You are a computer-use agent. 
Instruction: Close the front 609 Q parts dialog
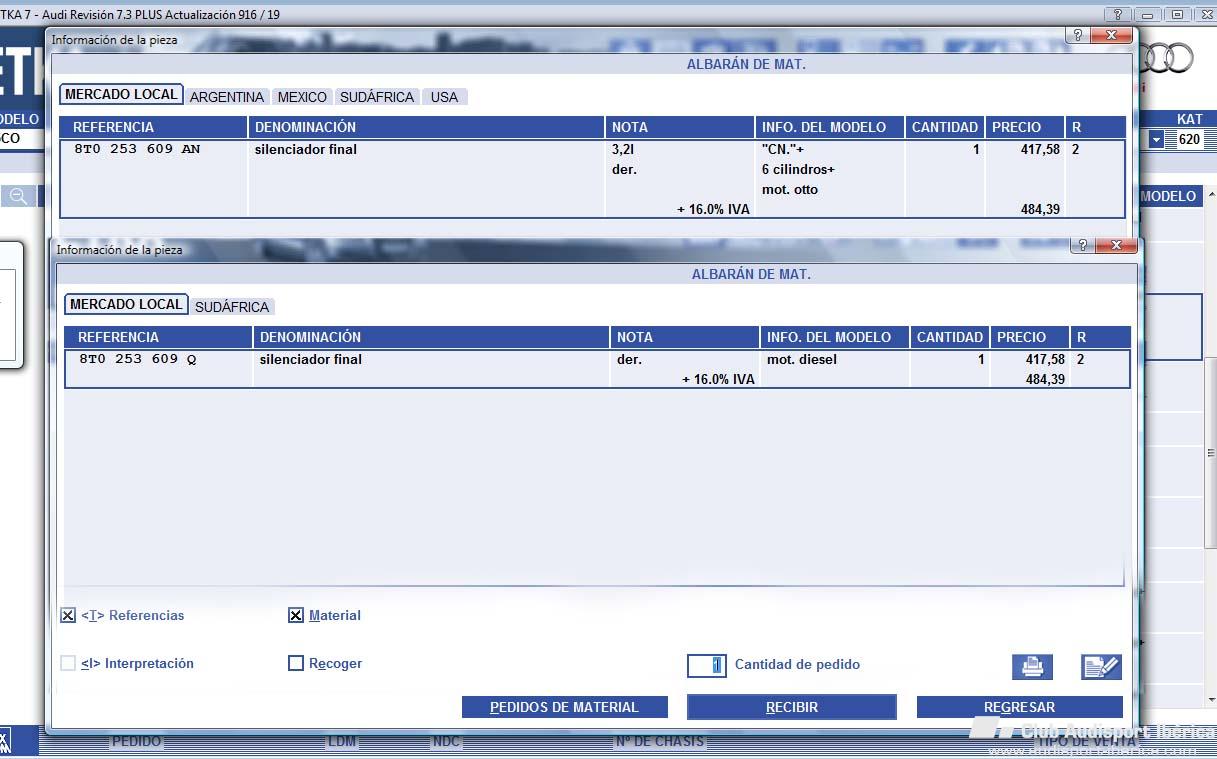[x=1115, y=245]
